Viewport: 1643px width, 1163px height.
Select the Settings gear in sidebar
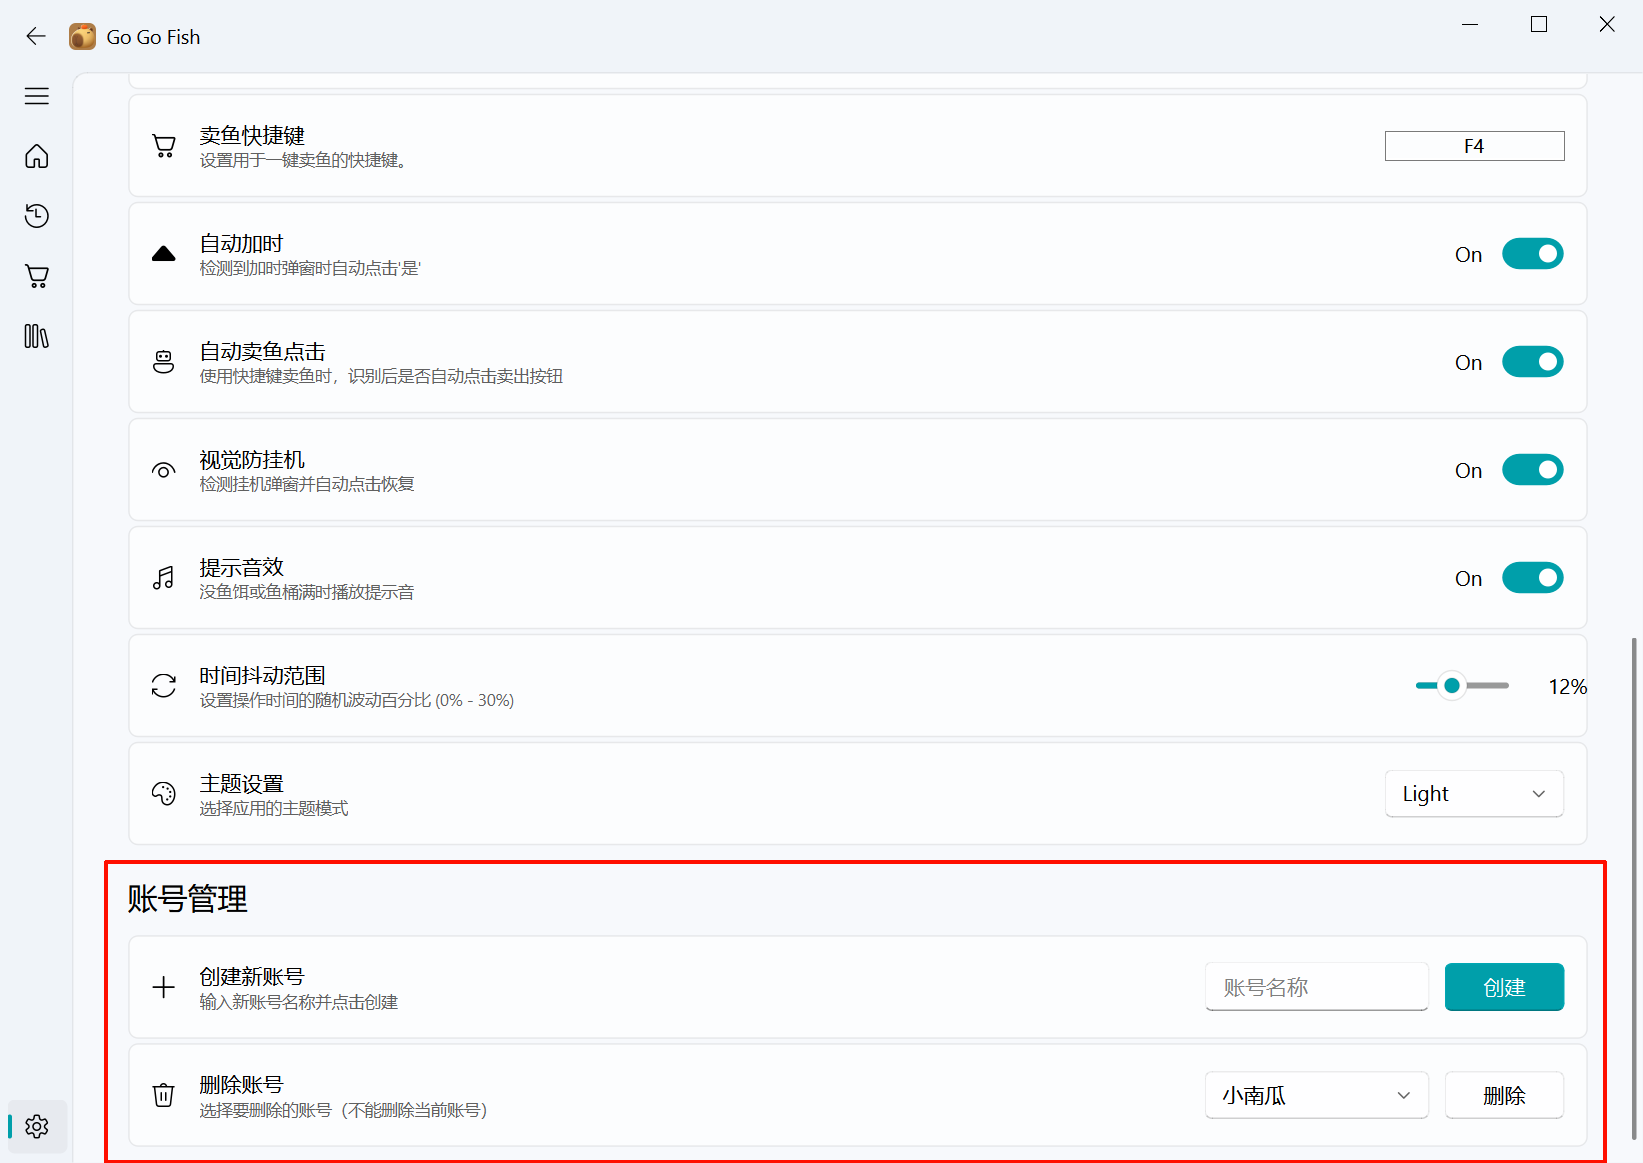point(37,1127)
